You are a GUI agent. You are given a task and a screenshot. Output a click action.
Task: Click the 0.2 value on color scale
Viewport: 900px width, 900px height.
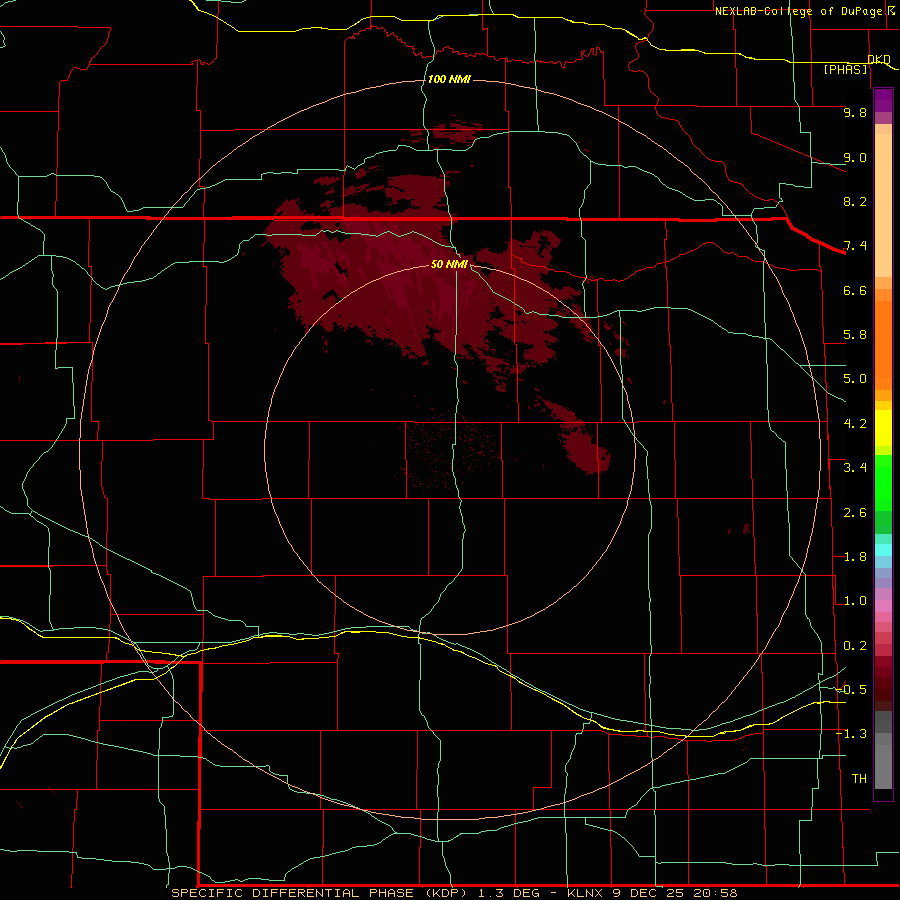[855, 646]
